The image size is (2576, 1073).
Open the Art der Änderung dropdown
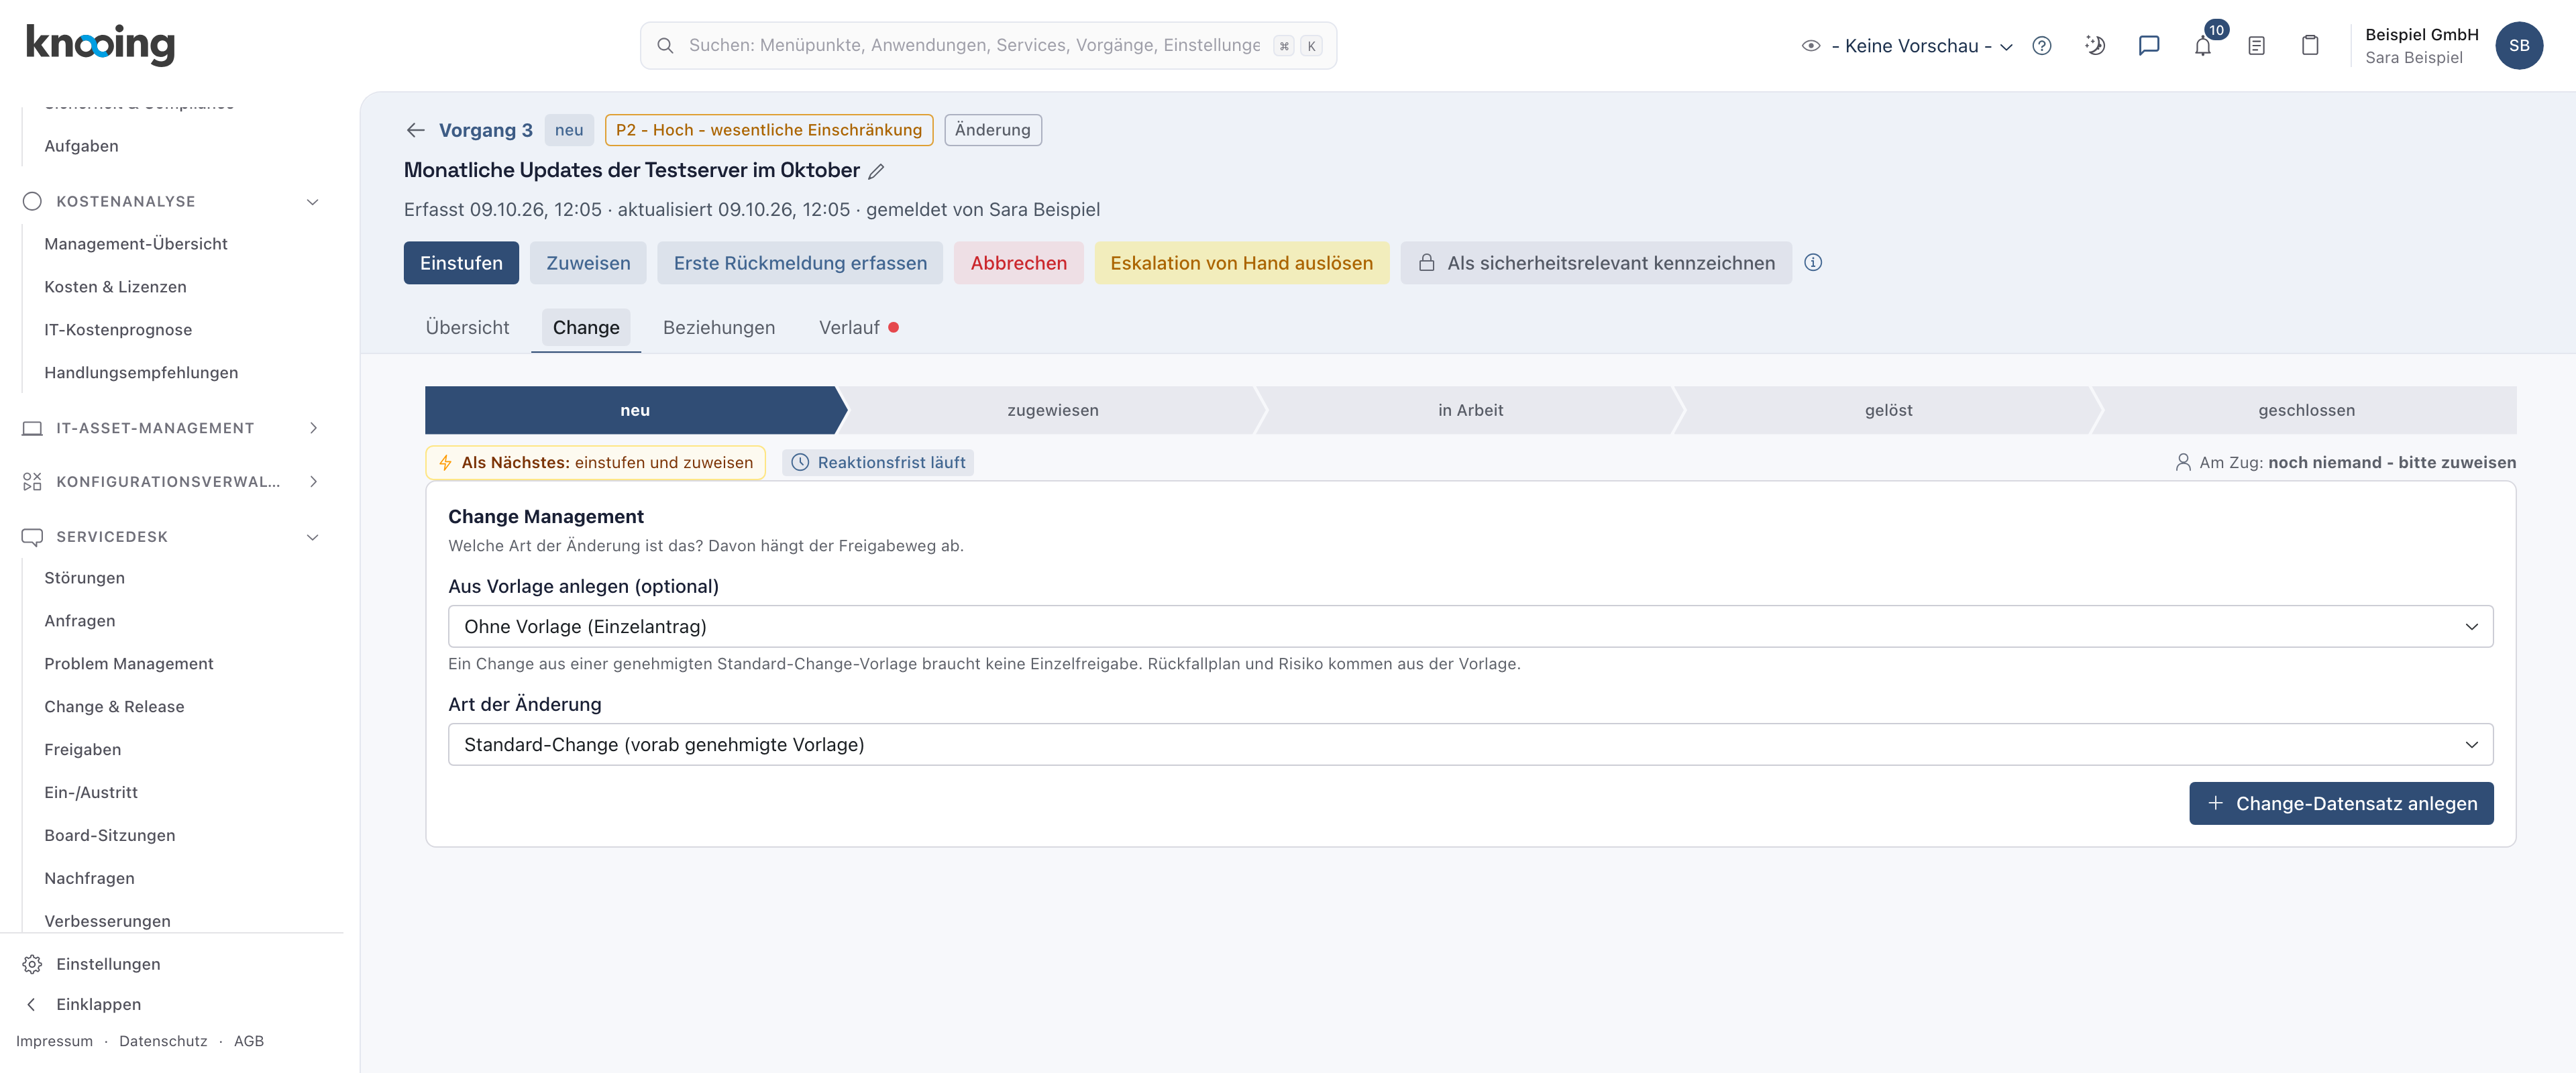click(x=1470, y=745)
